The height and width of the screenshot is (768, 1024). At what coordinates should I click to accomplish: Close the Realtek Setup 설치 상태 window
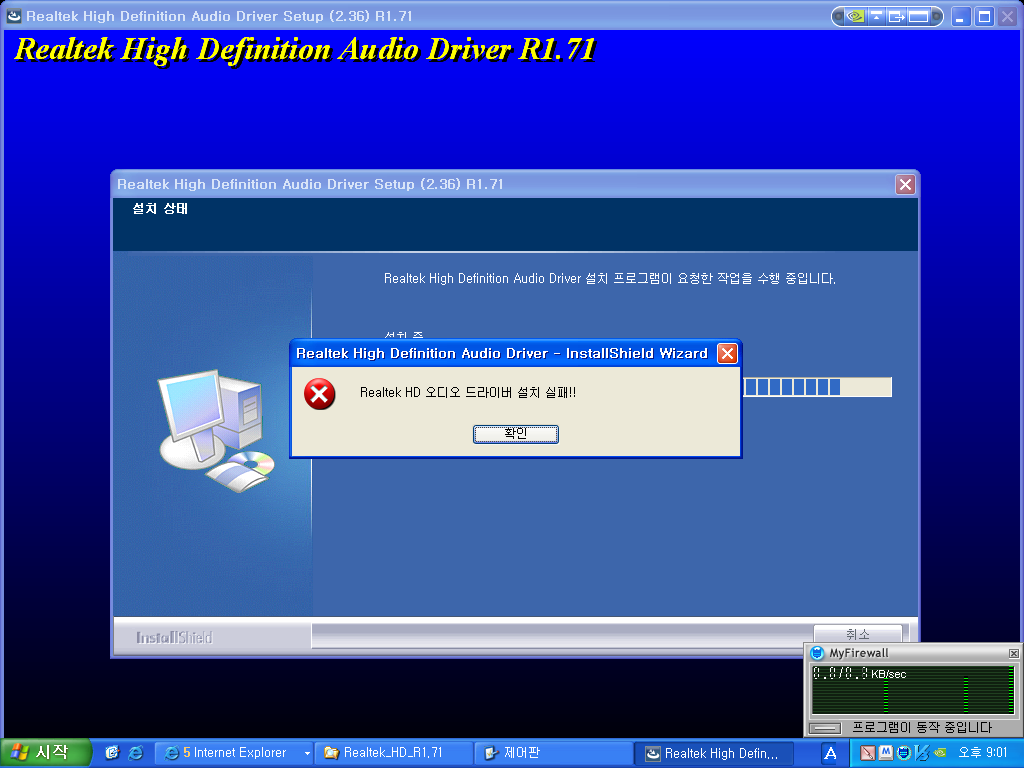905,185
